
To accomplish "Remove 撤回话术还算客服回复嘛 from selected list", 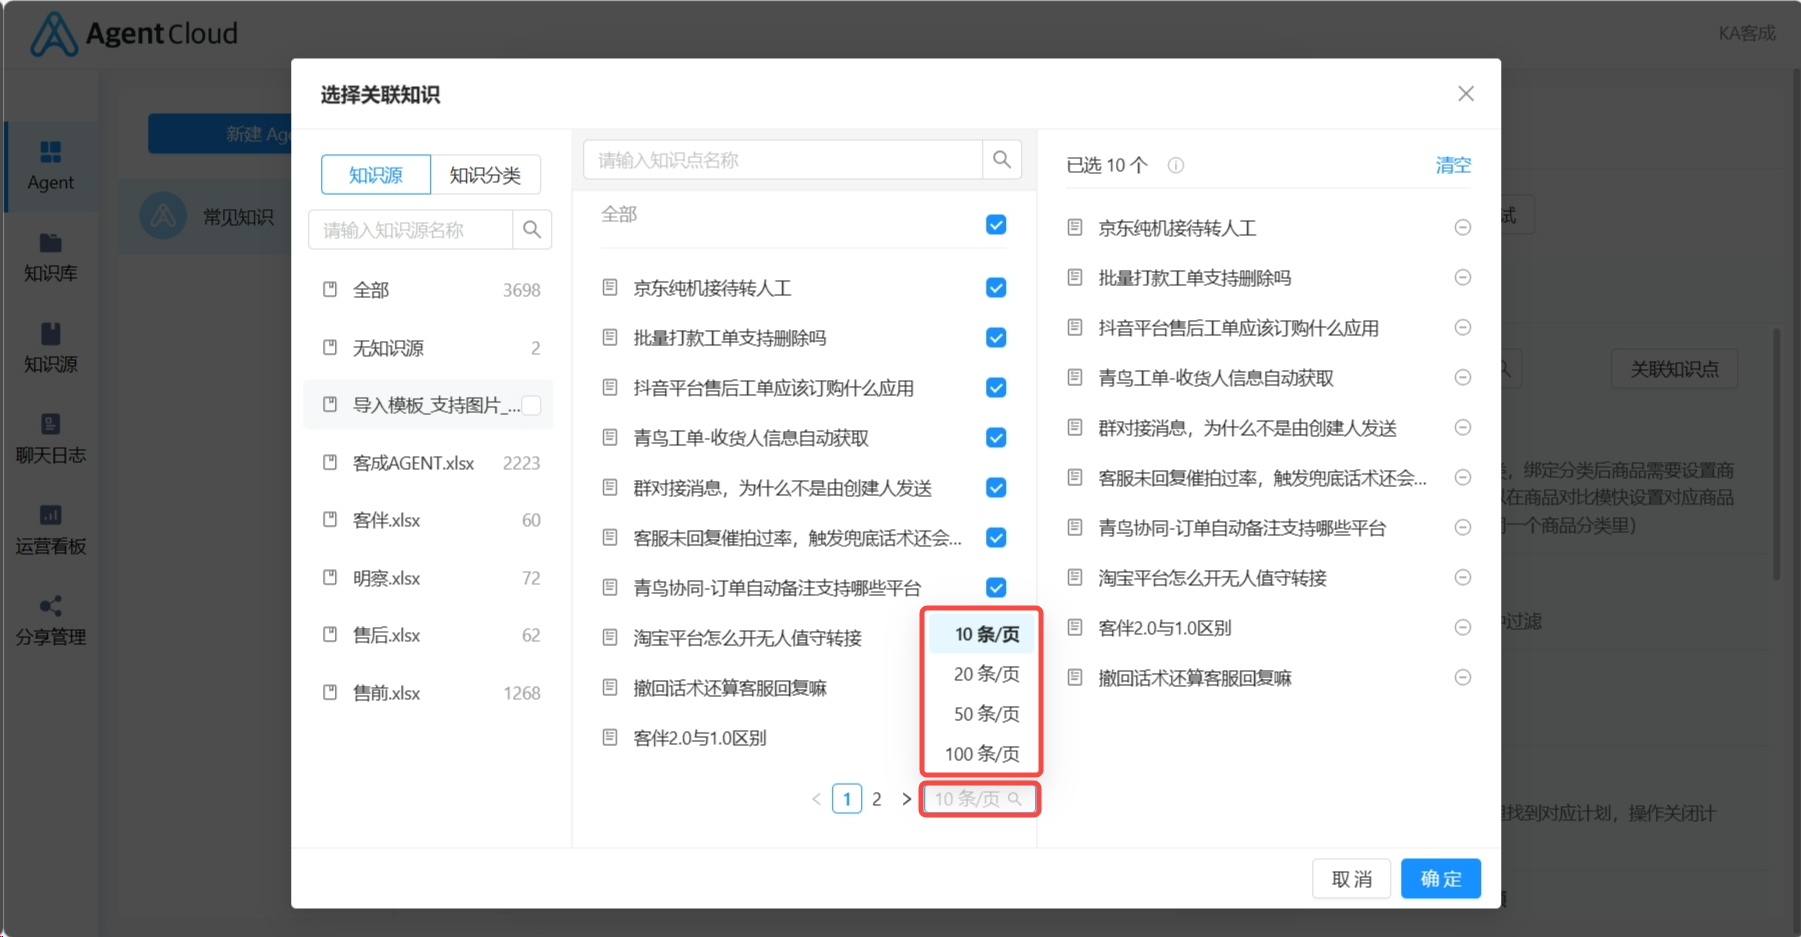I will 1462,678.
